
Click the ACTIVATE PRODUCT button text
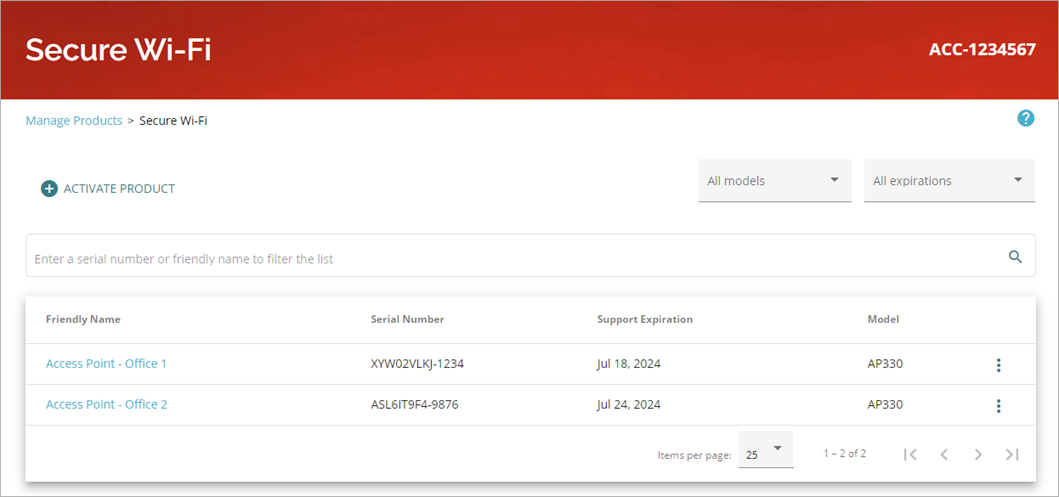point(119,189)
